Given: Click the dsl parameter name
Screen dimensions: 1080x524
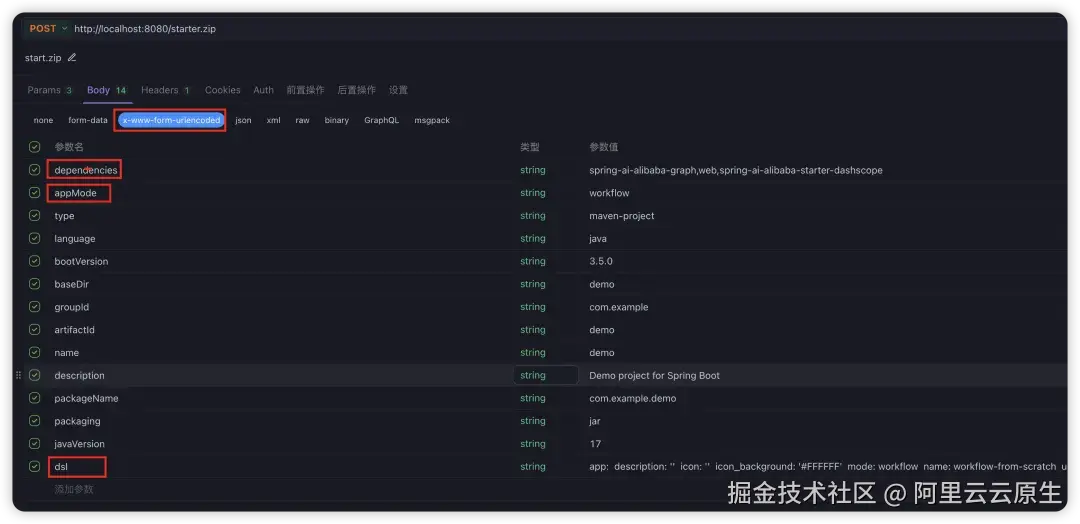Looking at the screenshot, I should 61,466.
